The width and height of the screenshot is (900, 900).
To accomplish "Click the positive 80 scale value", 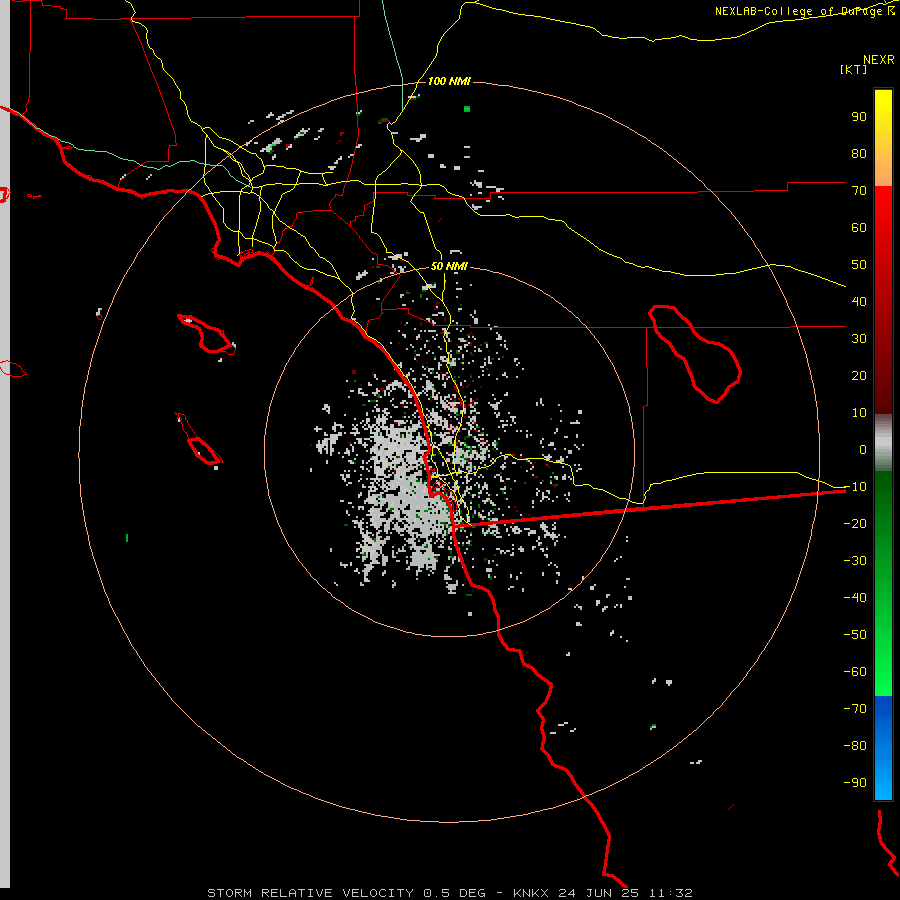I will pyautogui.click(x=859, y=153).
